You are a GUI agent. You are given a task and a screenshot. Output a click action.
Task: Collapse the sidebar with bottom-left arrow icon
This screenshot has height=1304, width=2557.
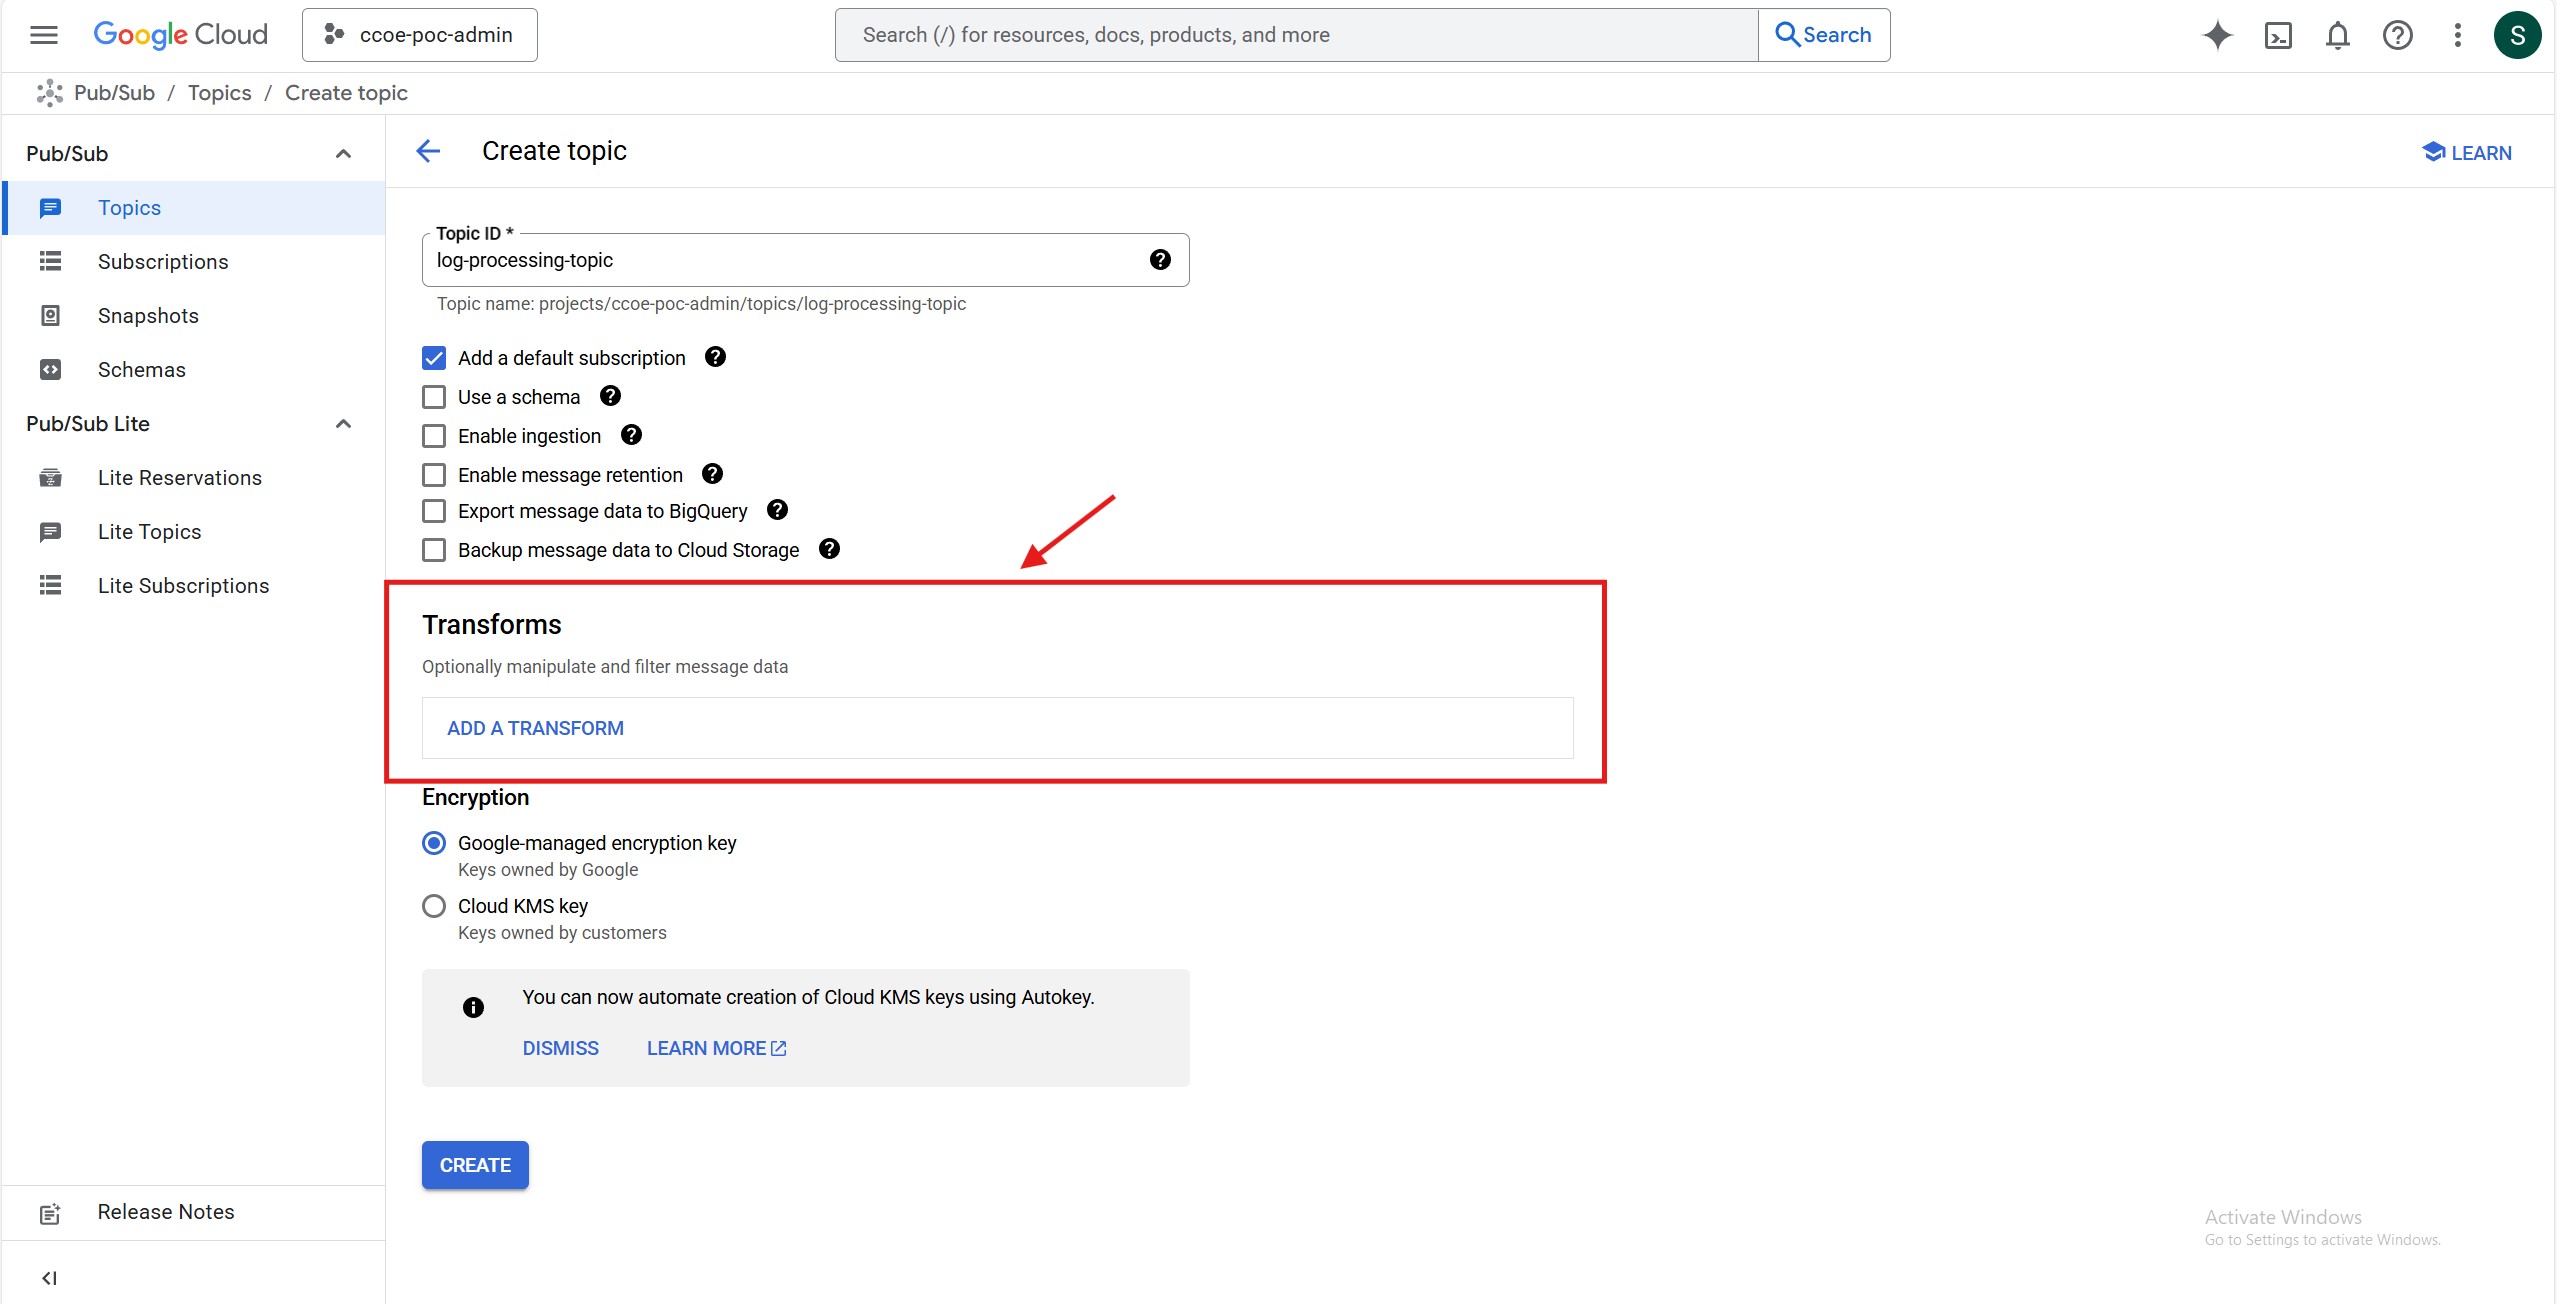pyautogui.click(x=49, y=1277)
